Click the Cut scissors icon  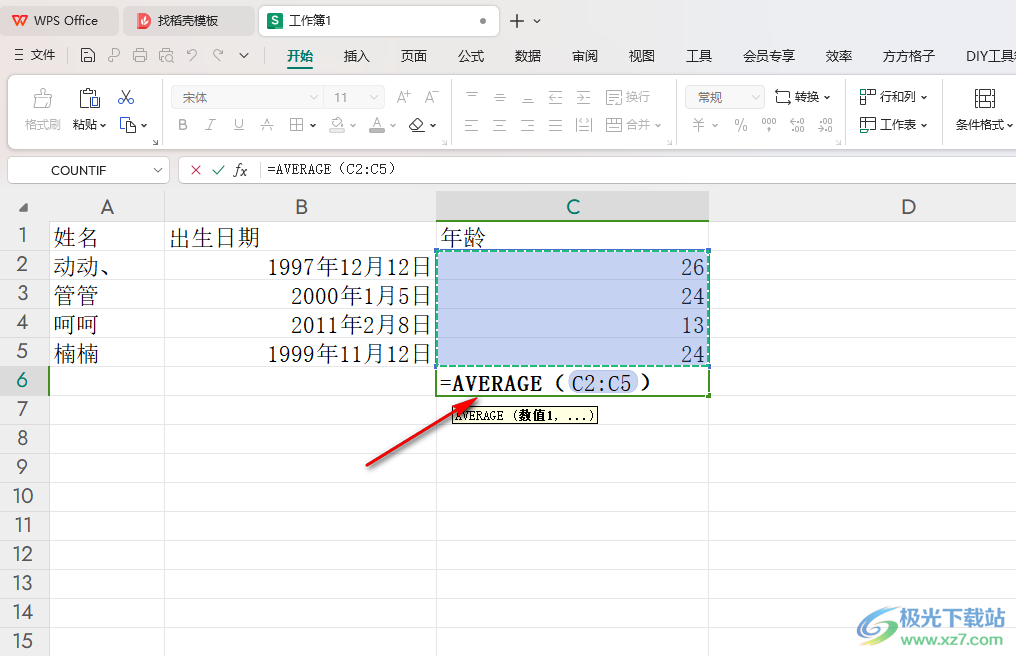126,97
